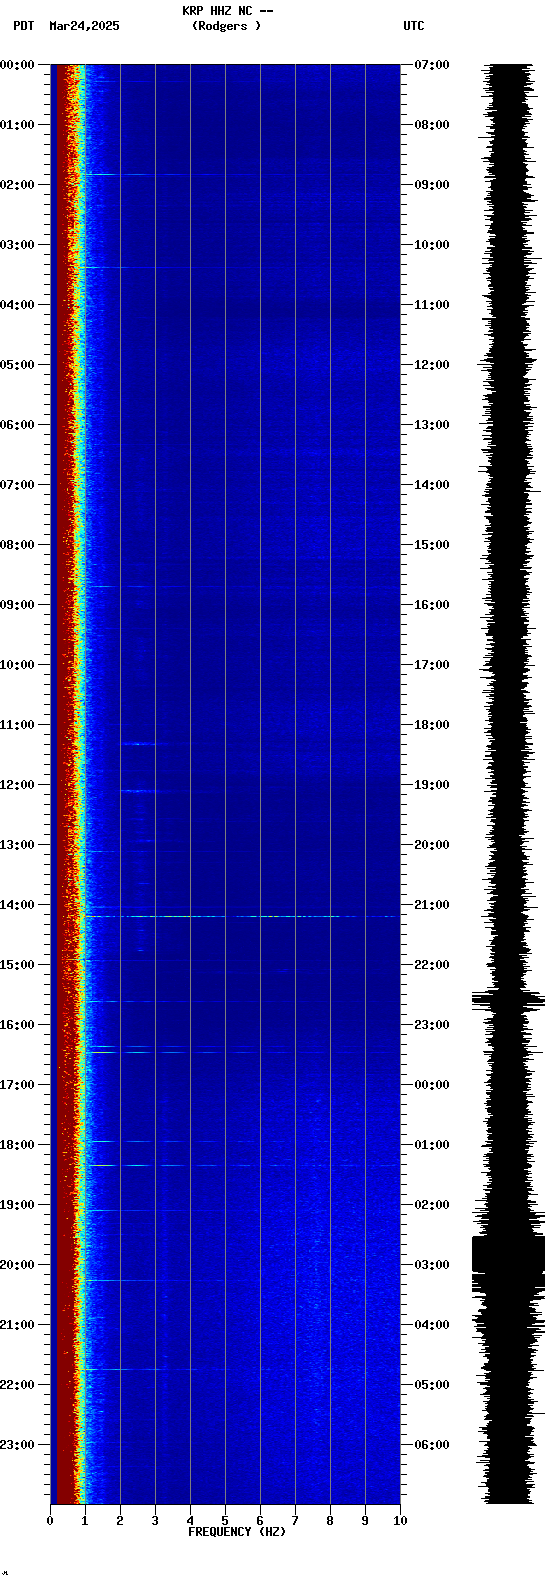Click the 10 Hz frequency tick label

[400, 1521]
